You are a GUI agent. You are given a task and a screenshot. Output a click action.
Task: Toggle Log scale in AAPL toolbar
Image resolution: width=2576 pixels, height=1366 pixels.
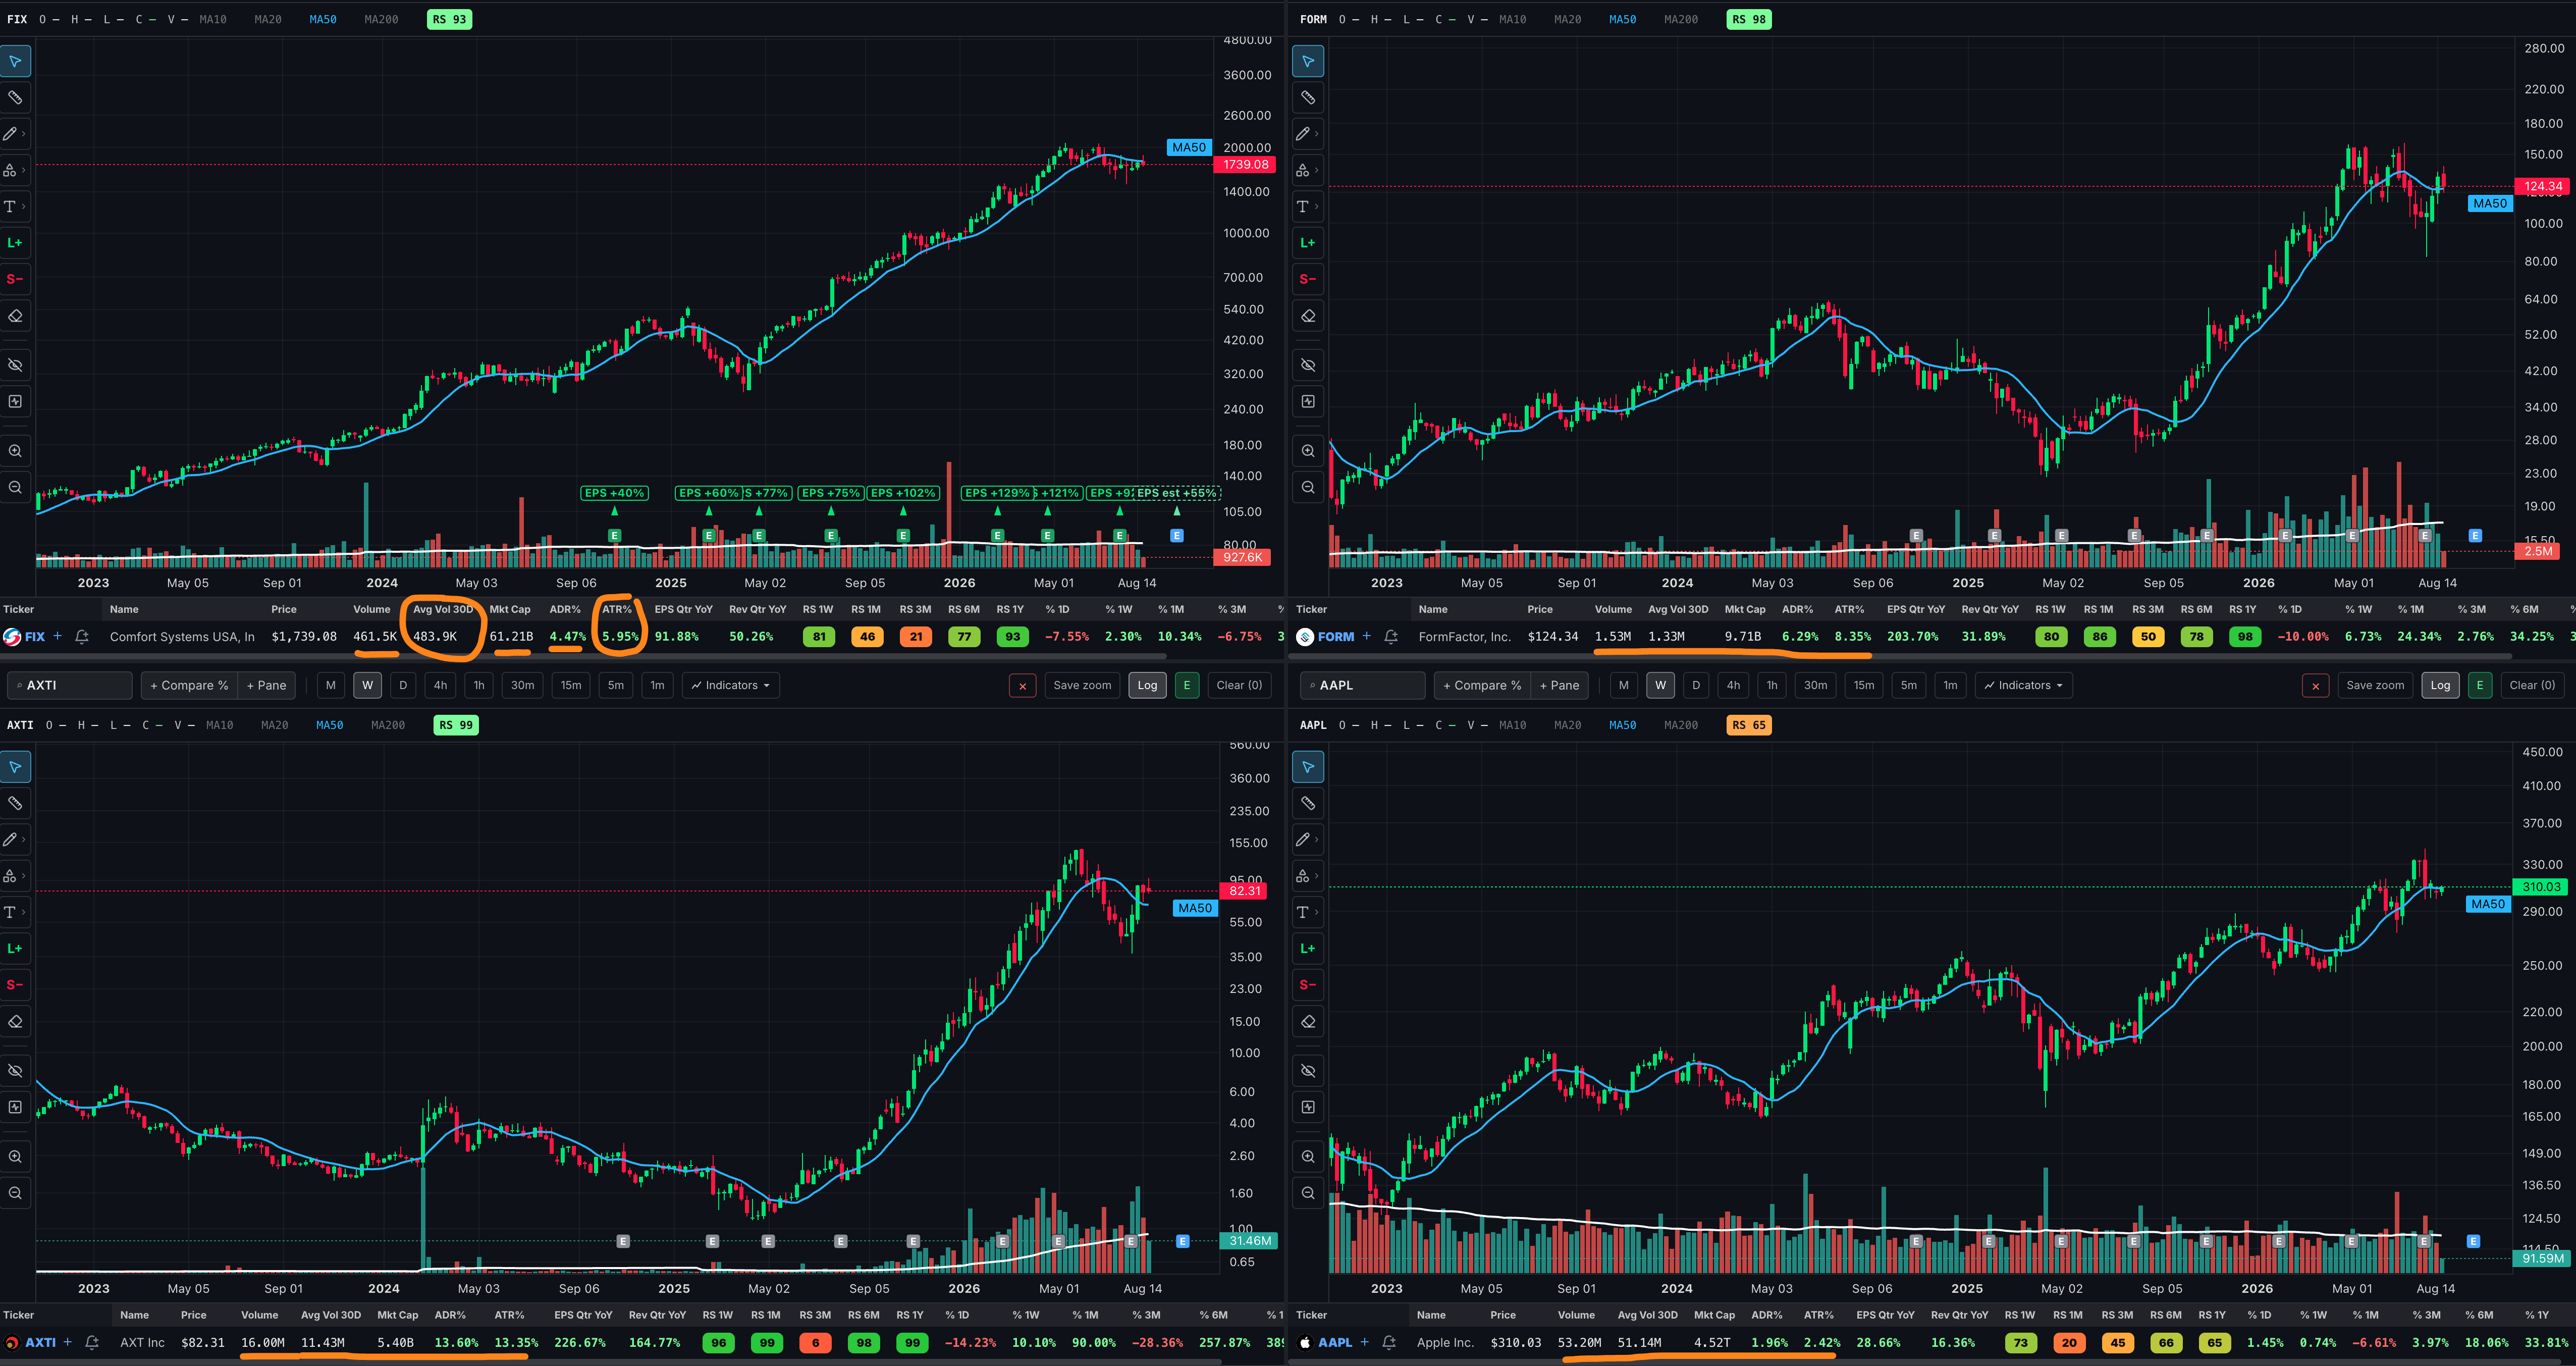[2440, 685]
